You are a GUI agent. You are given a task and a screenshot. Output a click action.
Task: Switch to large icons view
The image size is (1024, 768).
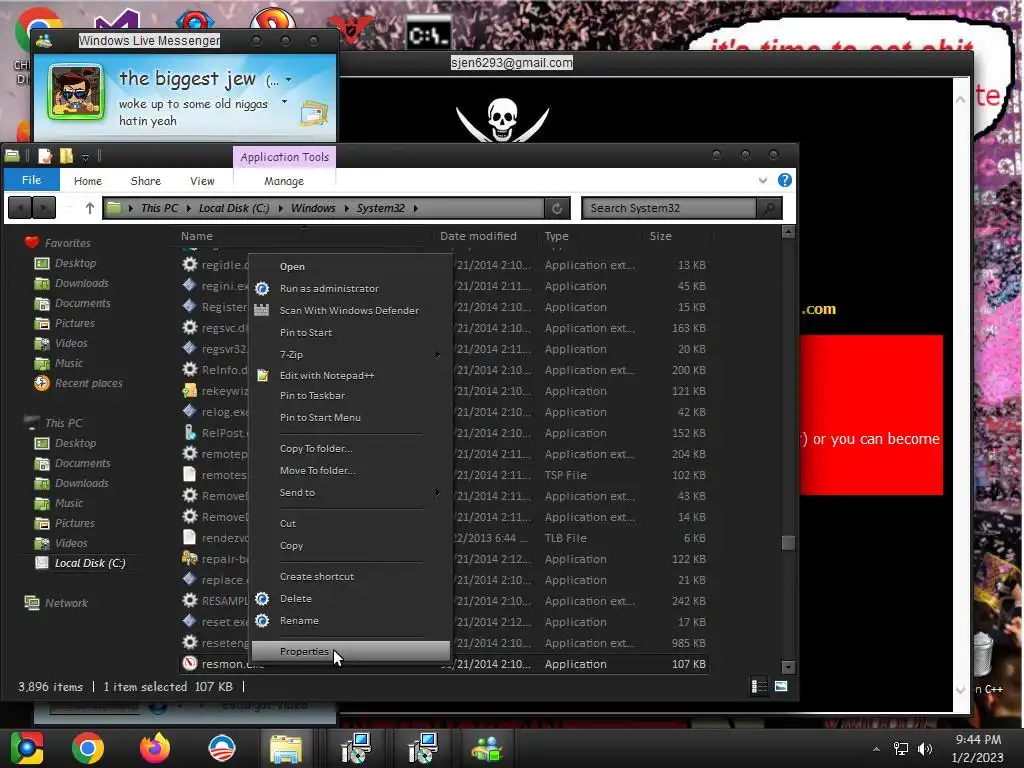(x=780, y=686)
